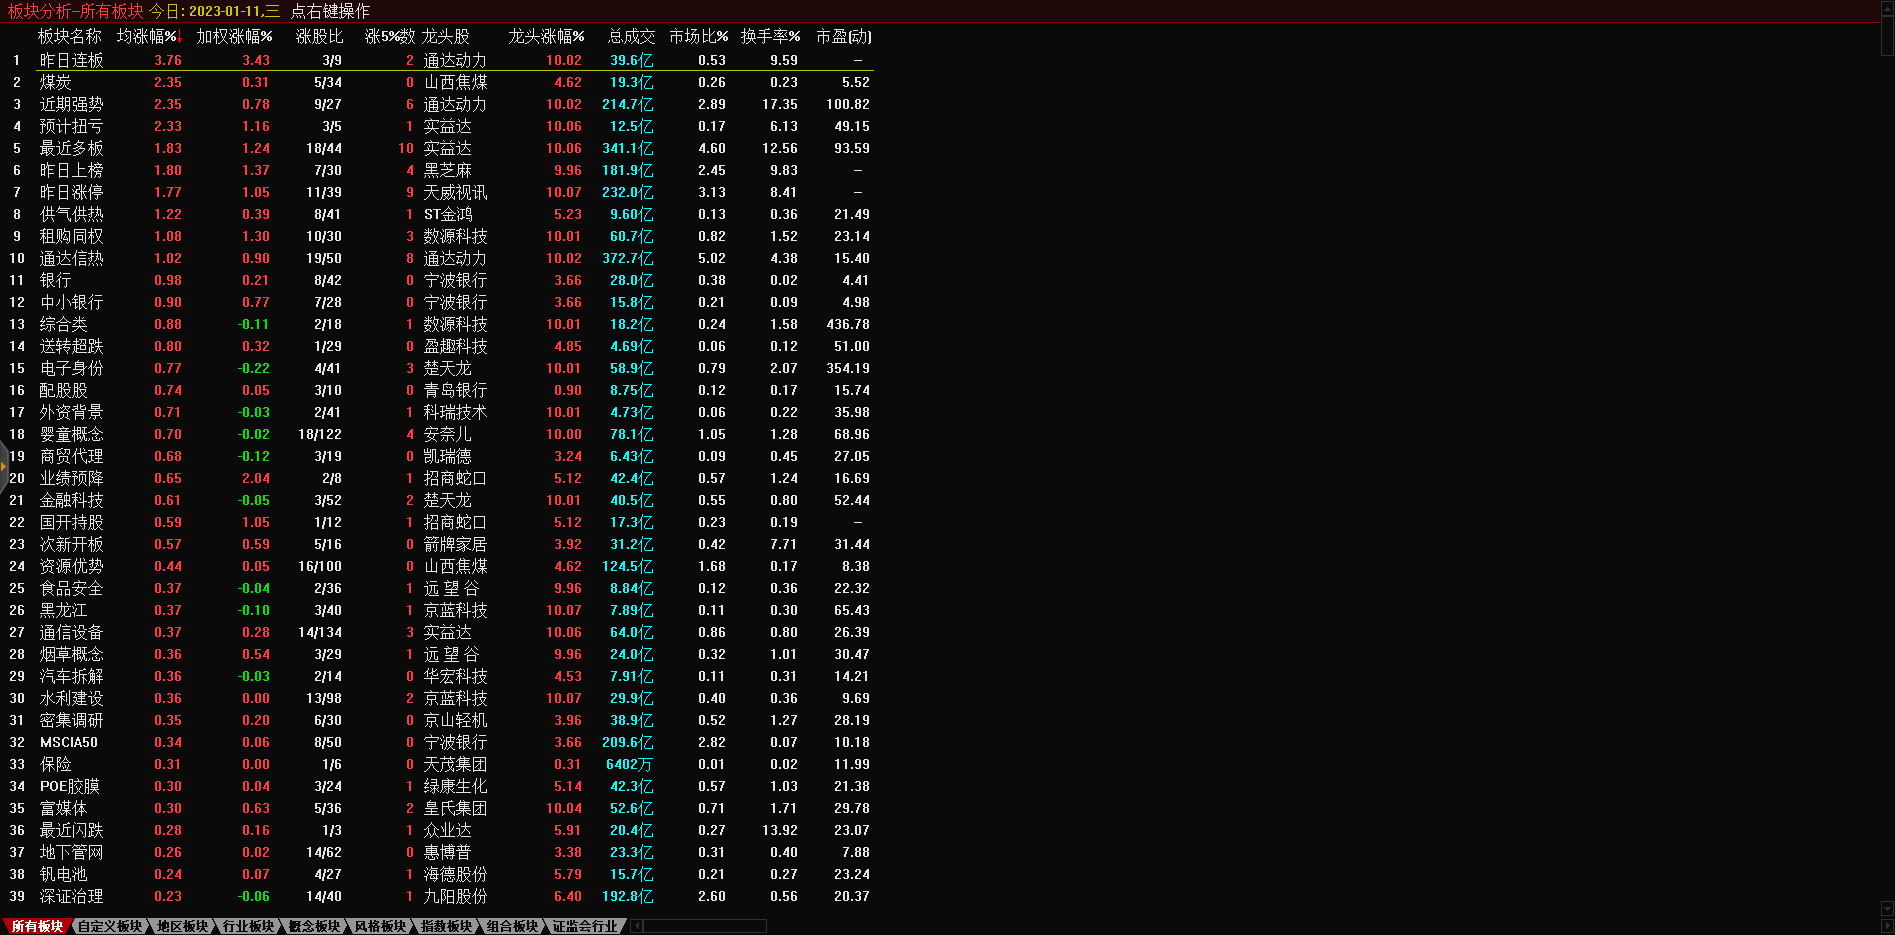The image size is (1895, 935).
Task: Switch to the 行业板块 tab
Action: 248,926
